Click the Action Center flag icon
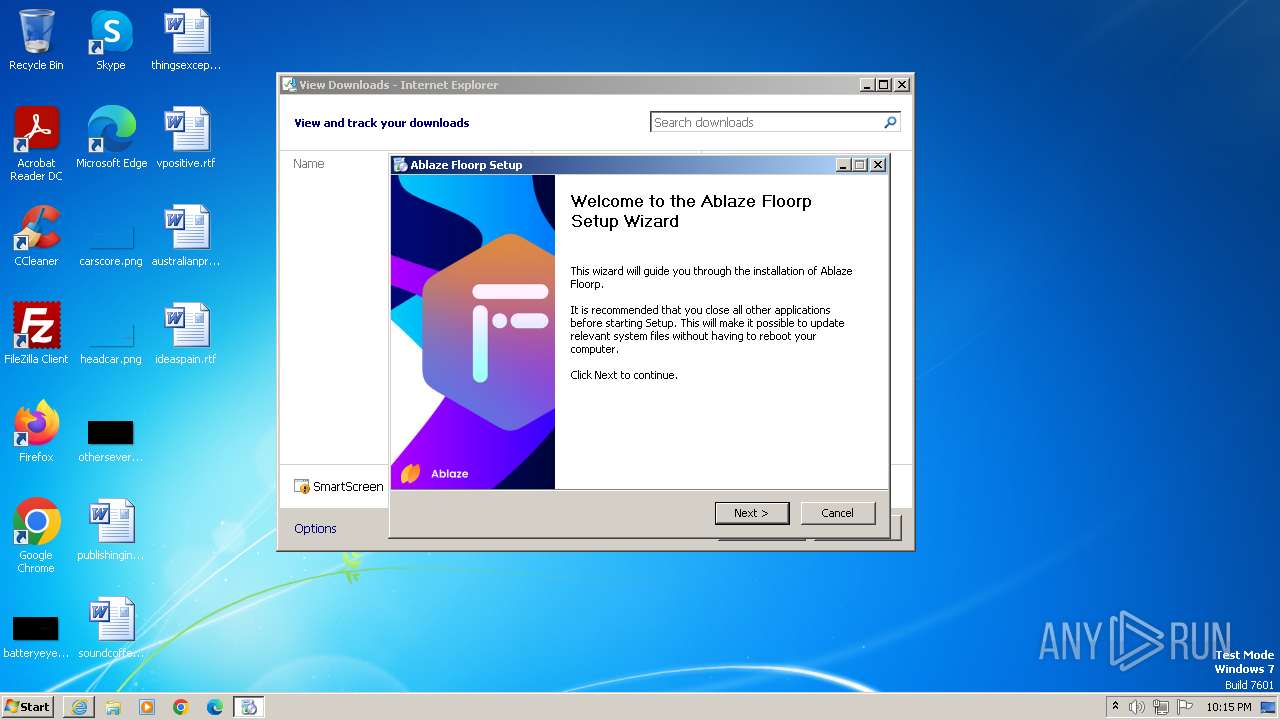 1185,707
